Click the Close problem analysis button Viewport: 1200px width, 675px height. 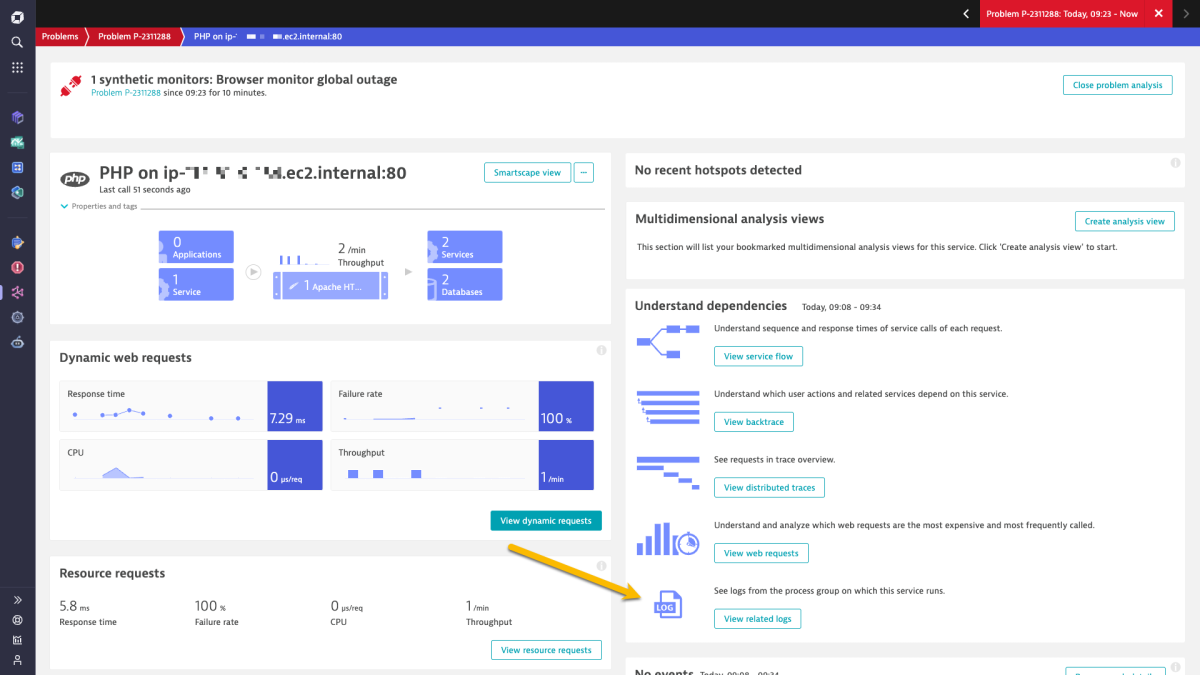pos(1117,85)
